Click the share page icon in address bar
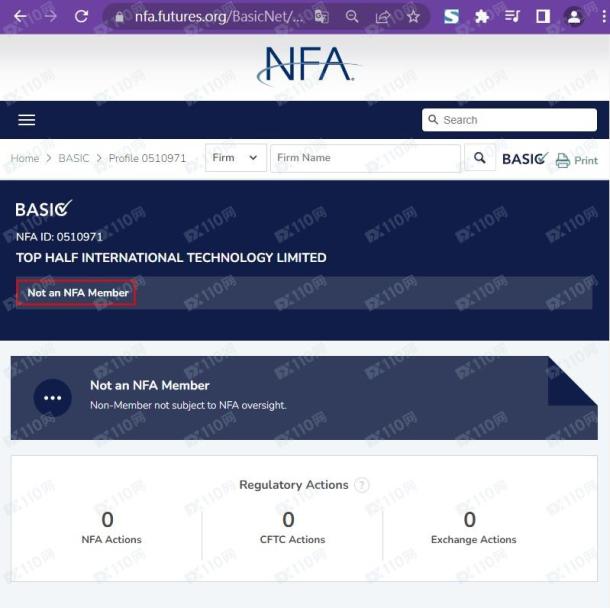 383,16
